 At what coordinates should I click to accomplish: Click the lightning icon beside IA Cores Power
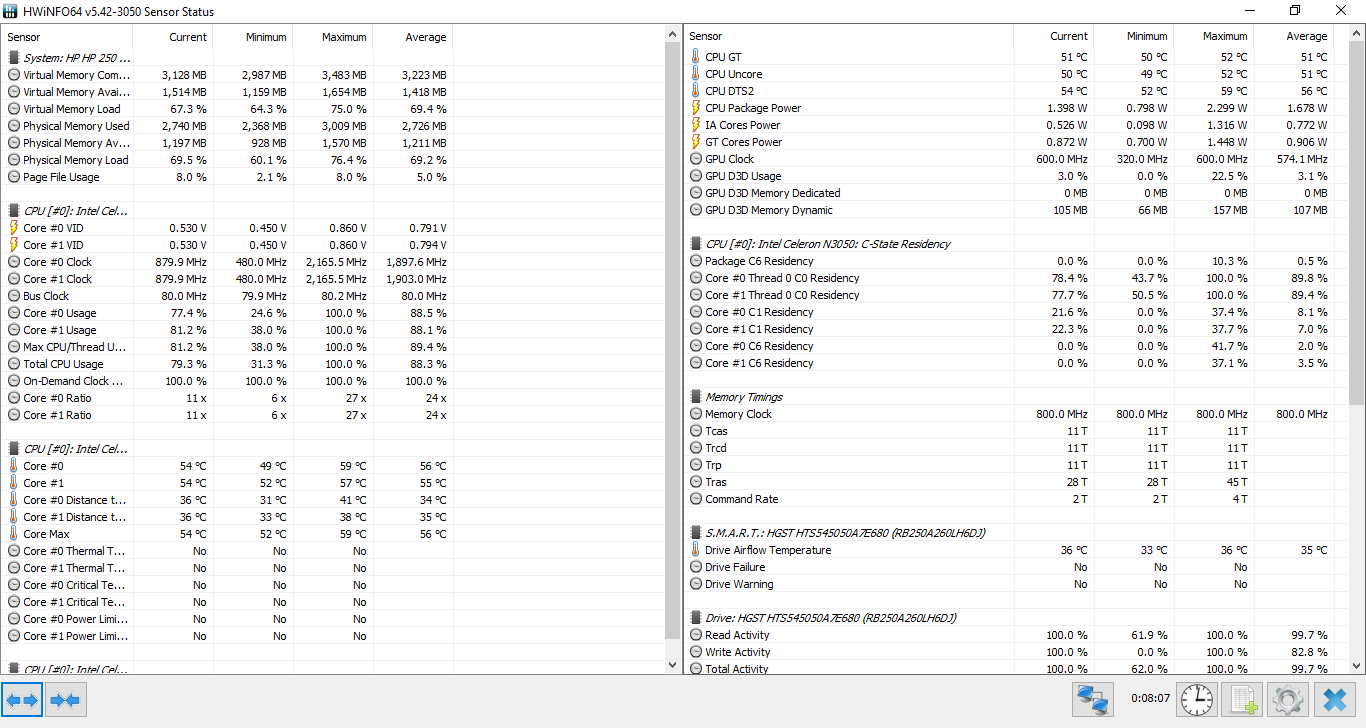[x=696, y=125]
